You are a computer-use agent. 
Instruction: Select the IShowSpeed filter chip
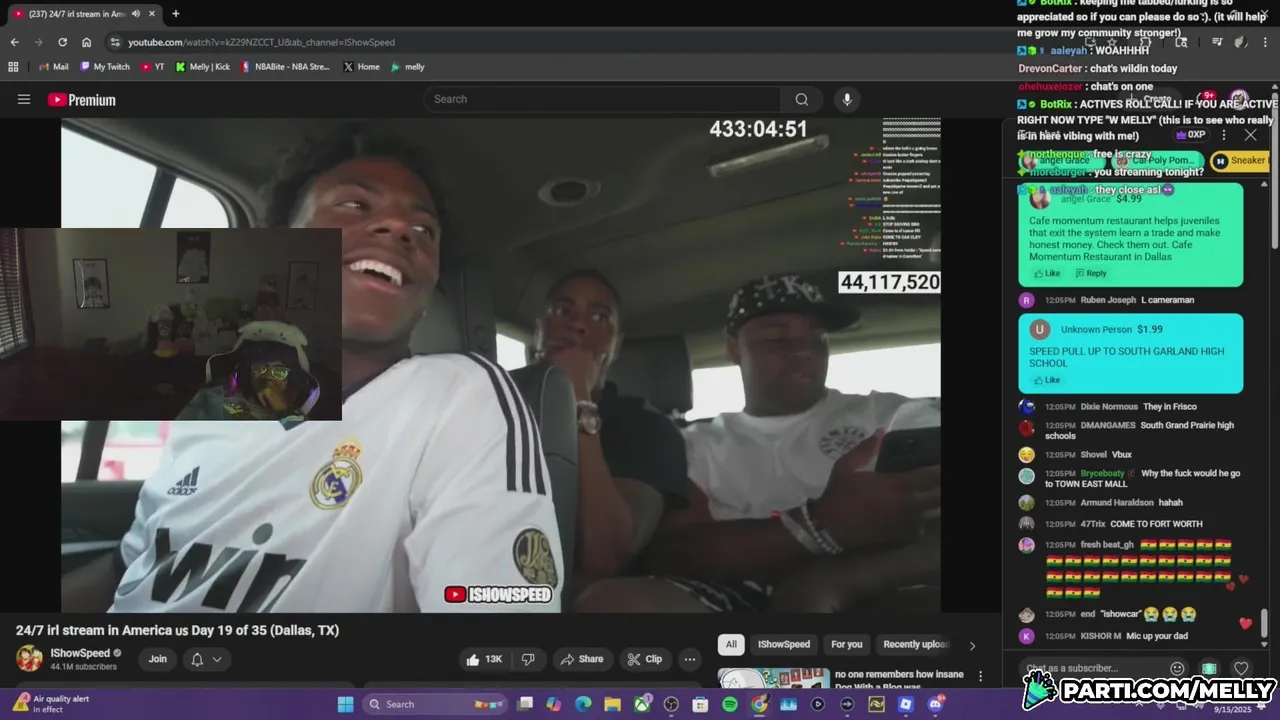click(x=784, y=644)
